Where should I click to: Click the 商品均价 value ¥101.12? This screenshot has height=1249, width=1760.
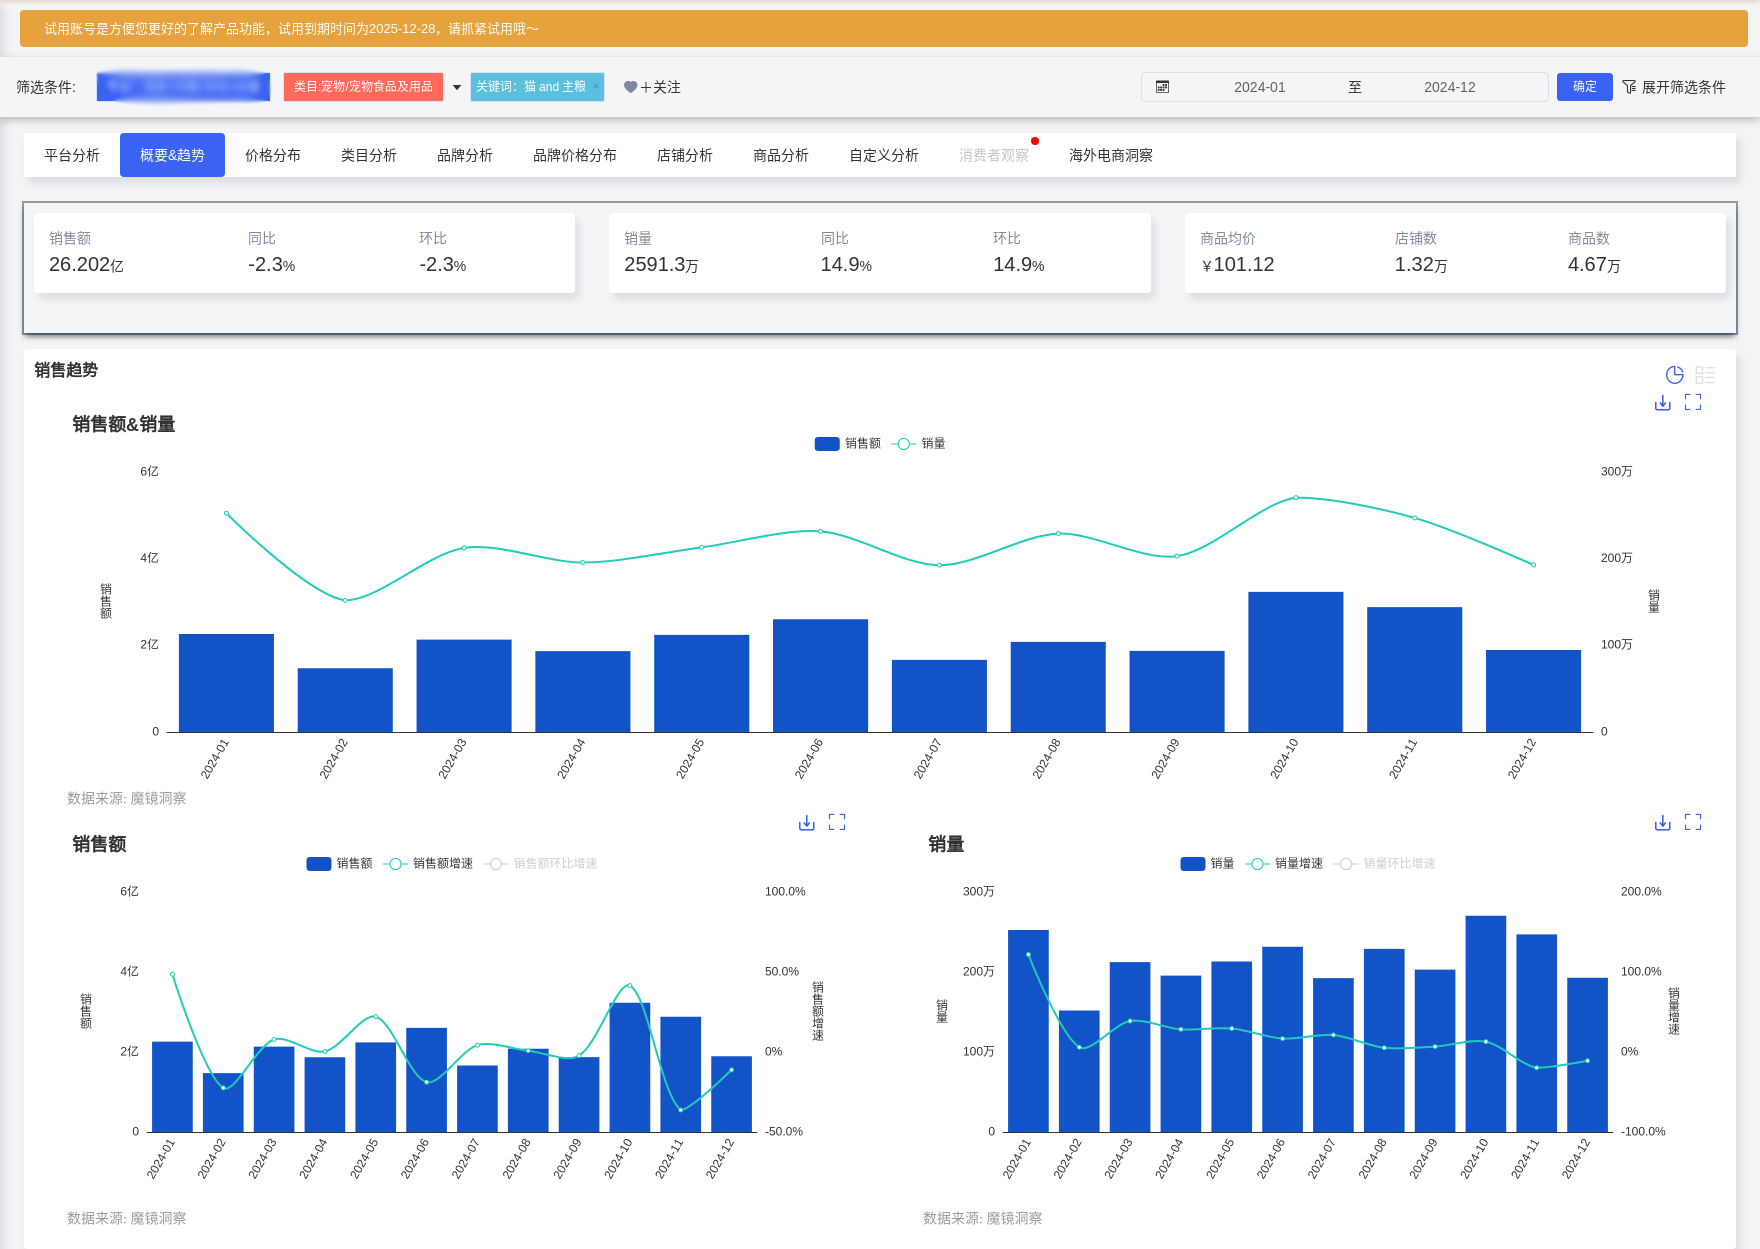pyautogui.click(x=1237, y=265)
